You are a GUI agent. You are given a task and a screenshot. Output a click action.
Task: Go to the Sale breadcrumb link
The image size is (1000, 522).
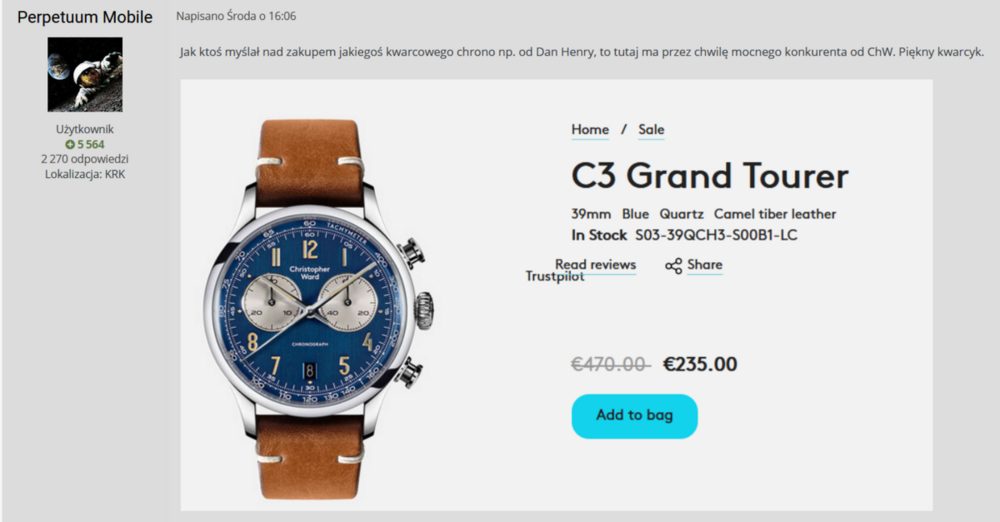[x=651, y=130]
